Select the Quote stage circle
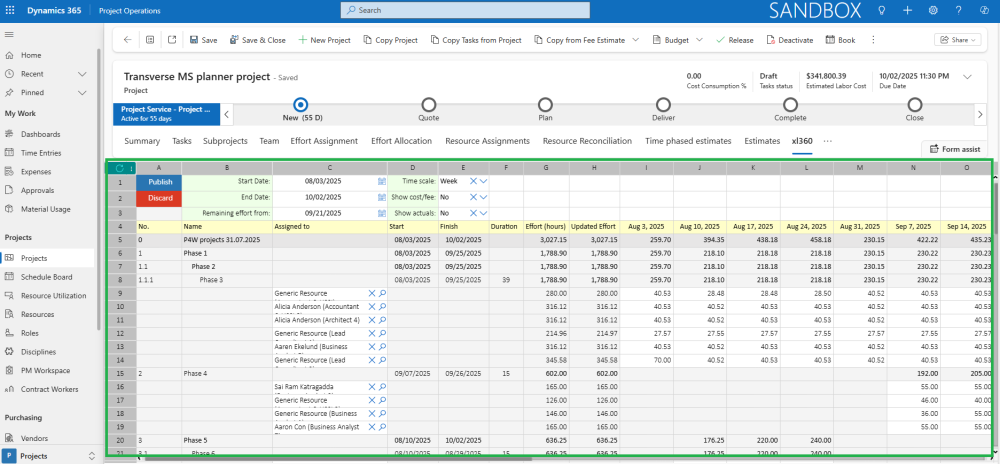The height and width of the screenshot is (464, 1000). (429, 104)
